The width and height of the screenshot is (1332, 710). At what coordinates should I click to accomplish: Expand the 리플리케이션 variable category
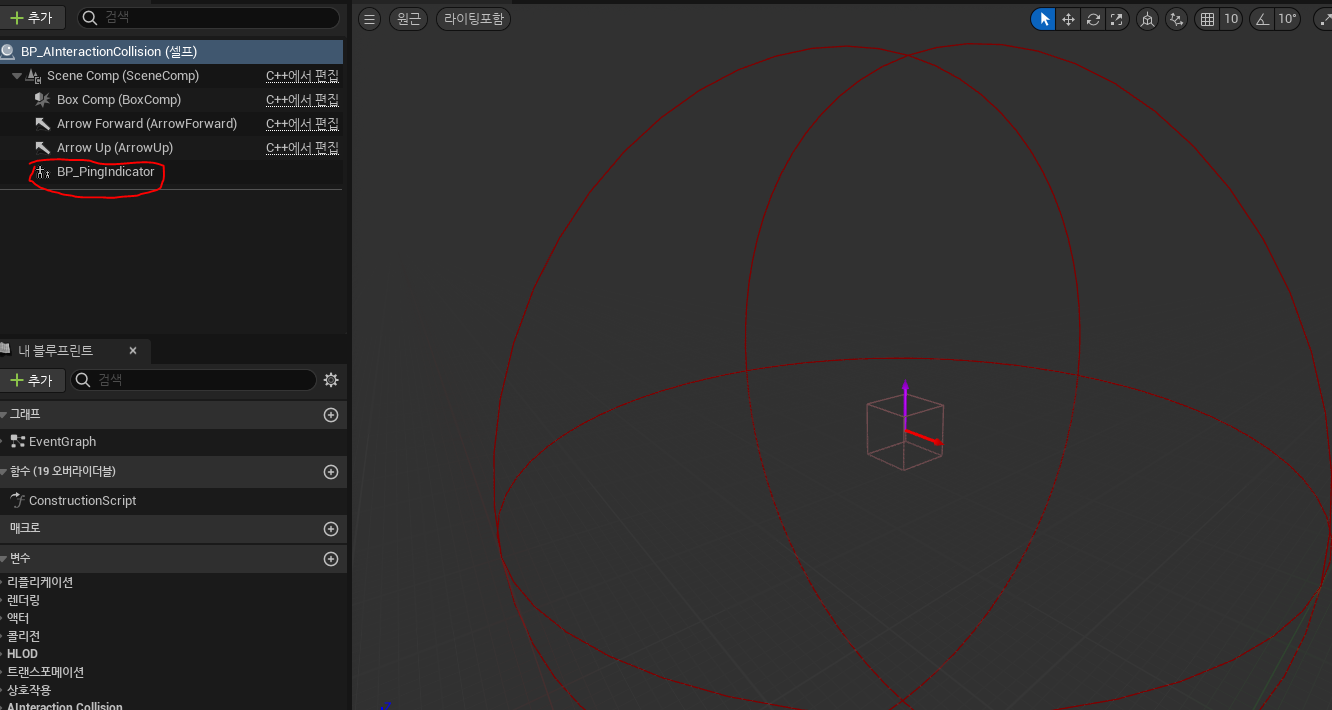(x=40, y=582)
